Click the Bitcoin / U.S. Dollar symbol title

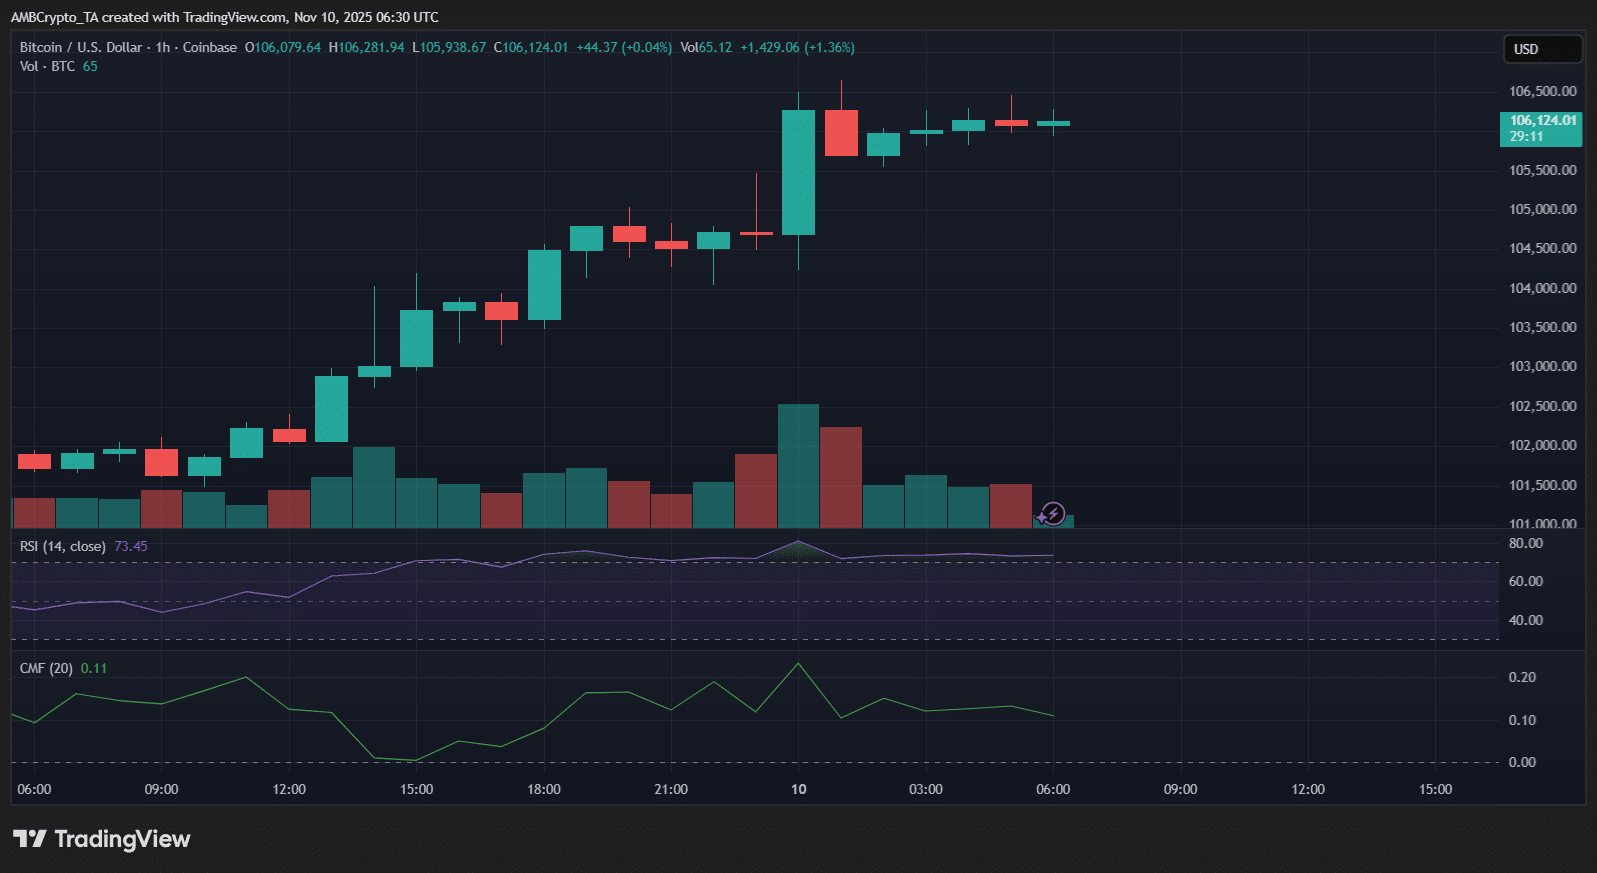81,47
